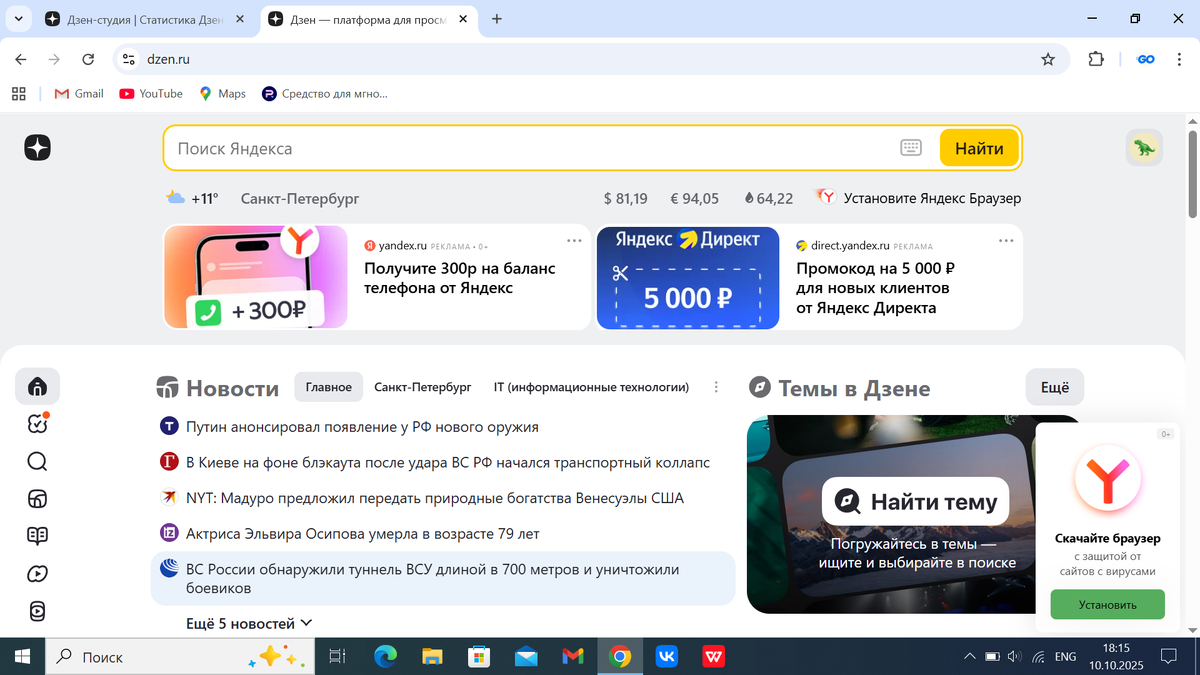
Task: Open the articles feed icon in the sidebar
Action: tap(37, 498)
